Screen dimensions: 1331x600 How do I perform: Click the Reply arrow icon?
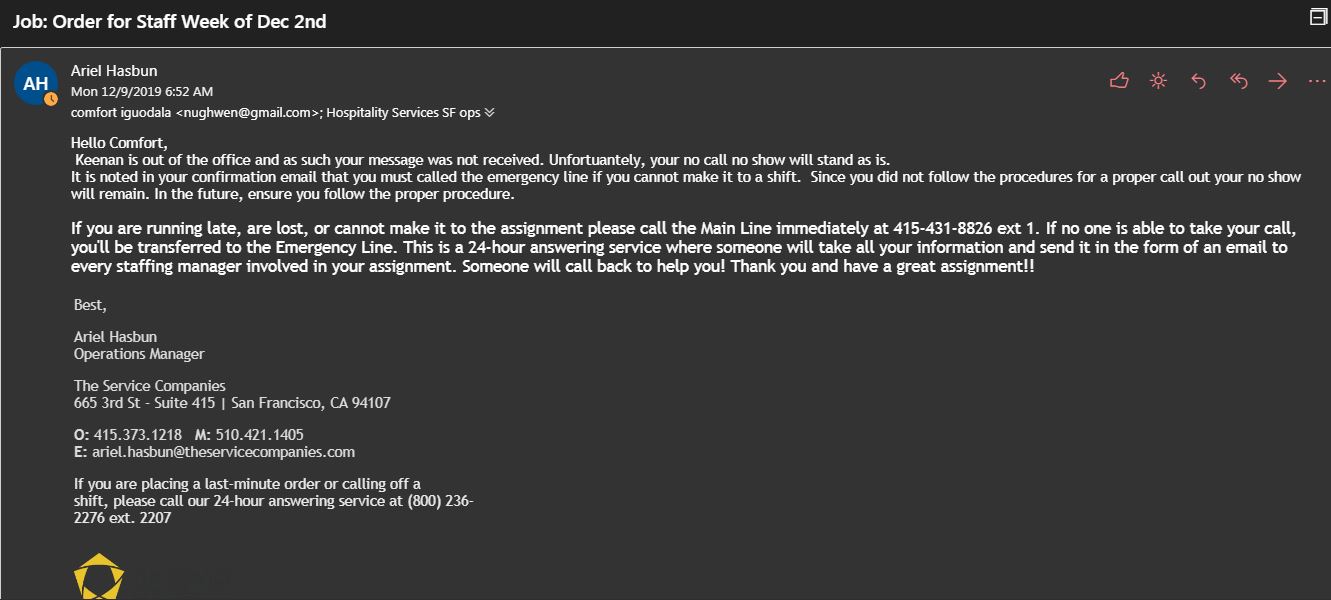pos(1198,81)
